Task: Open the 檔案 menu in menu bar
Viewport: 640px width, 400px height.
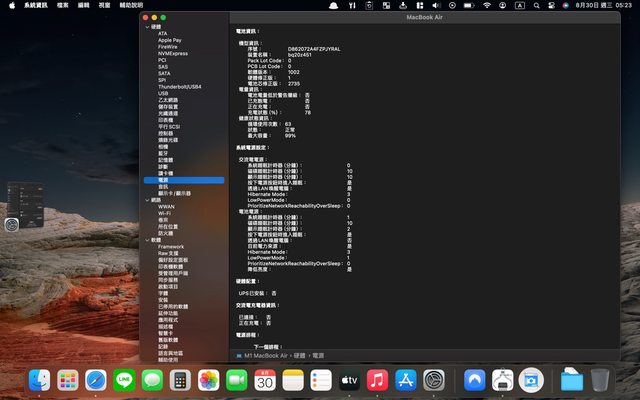Action: pyautogui.click(x=63, y=5)
